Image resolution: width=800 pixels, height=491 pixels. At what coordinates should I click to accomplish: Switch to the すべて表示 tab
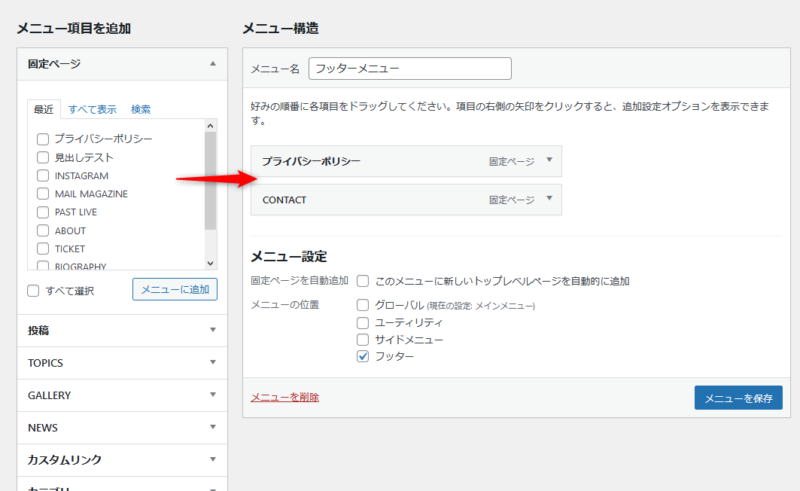pyautogui.click(x=92, y=110)
